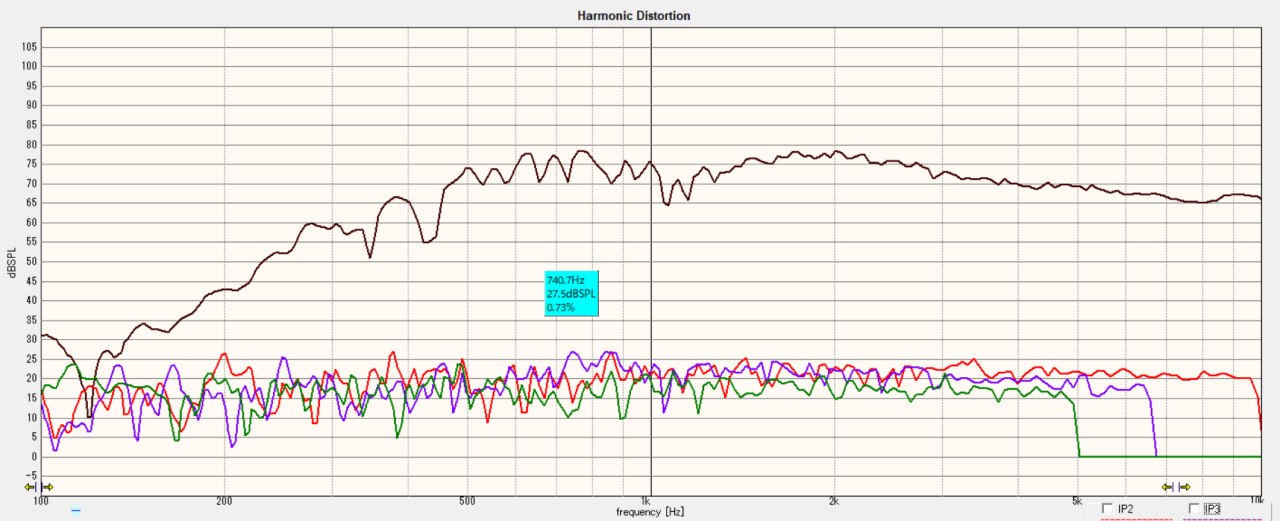Click the small blue dash below the frequency axis
The height and width of the screenshot is (521, 1280).
(76, 510)
